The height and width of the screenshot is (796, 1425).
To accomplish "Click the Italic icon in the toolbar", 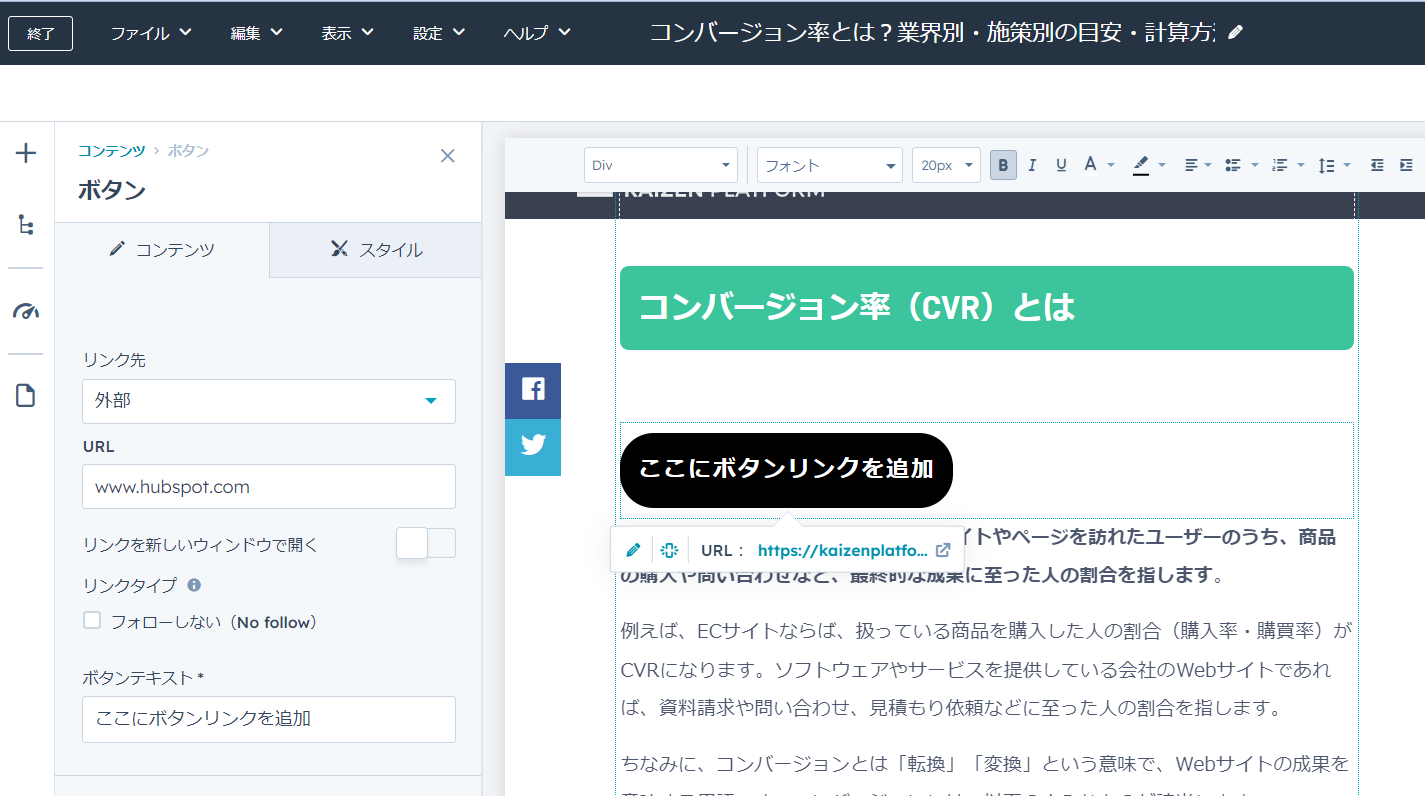I will [x=1031, y=164].
